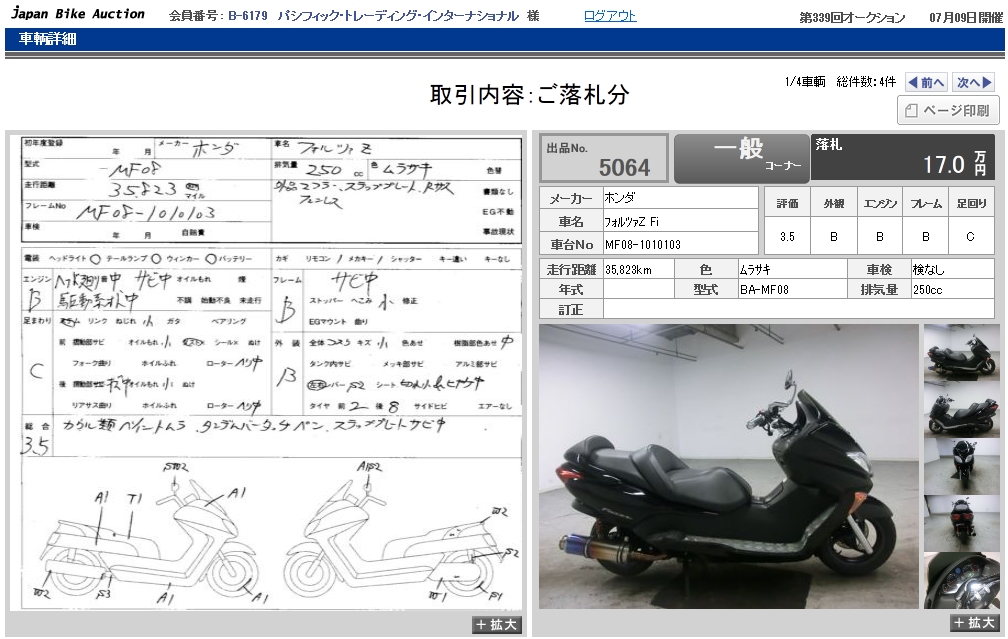Select the rear view thumbnail photo
Image resolution: width=1008 pixels, height=639 pixels.
tap(962, 523)
